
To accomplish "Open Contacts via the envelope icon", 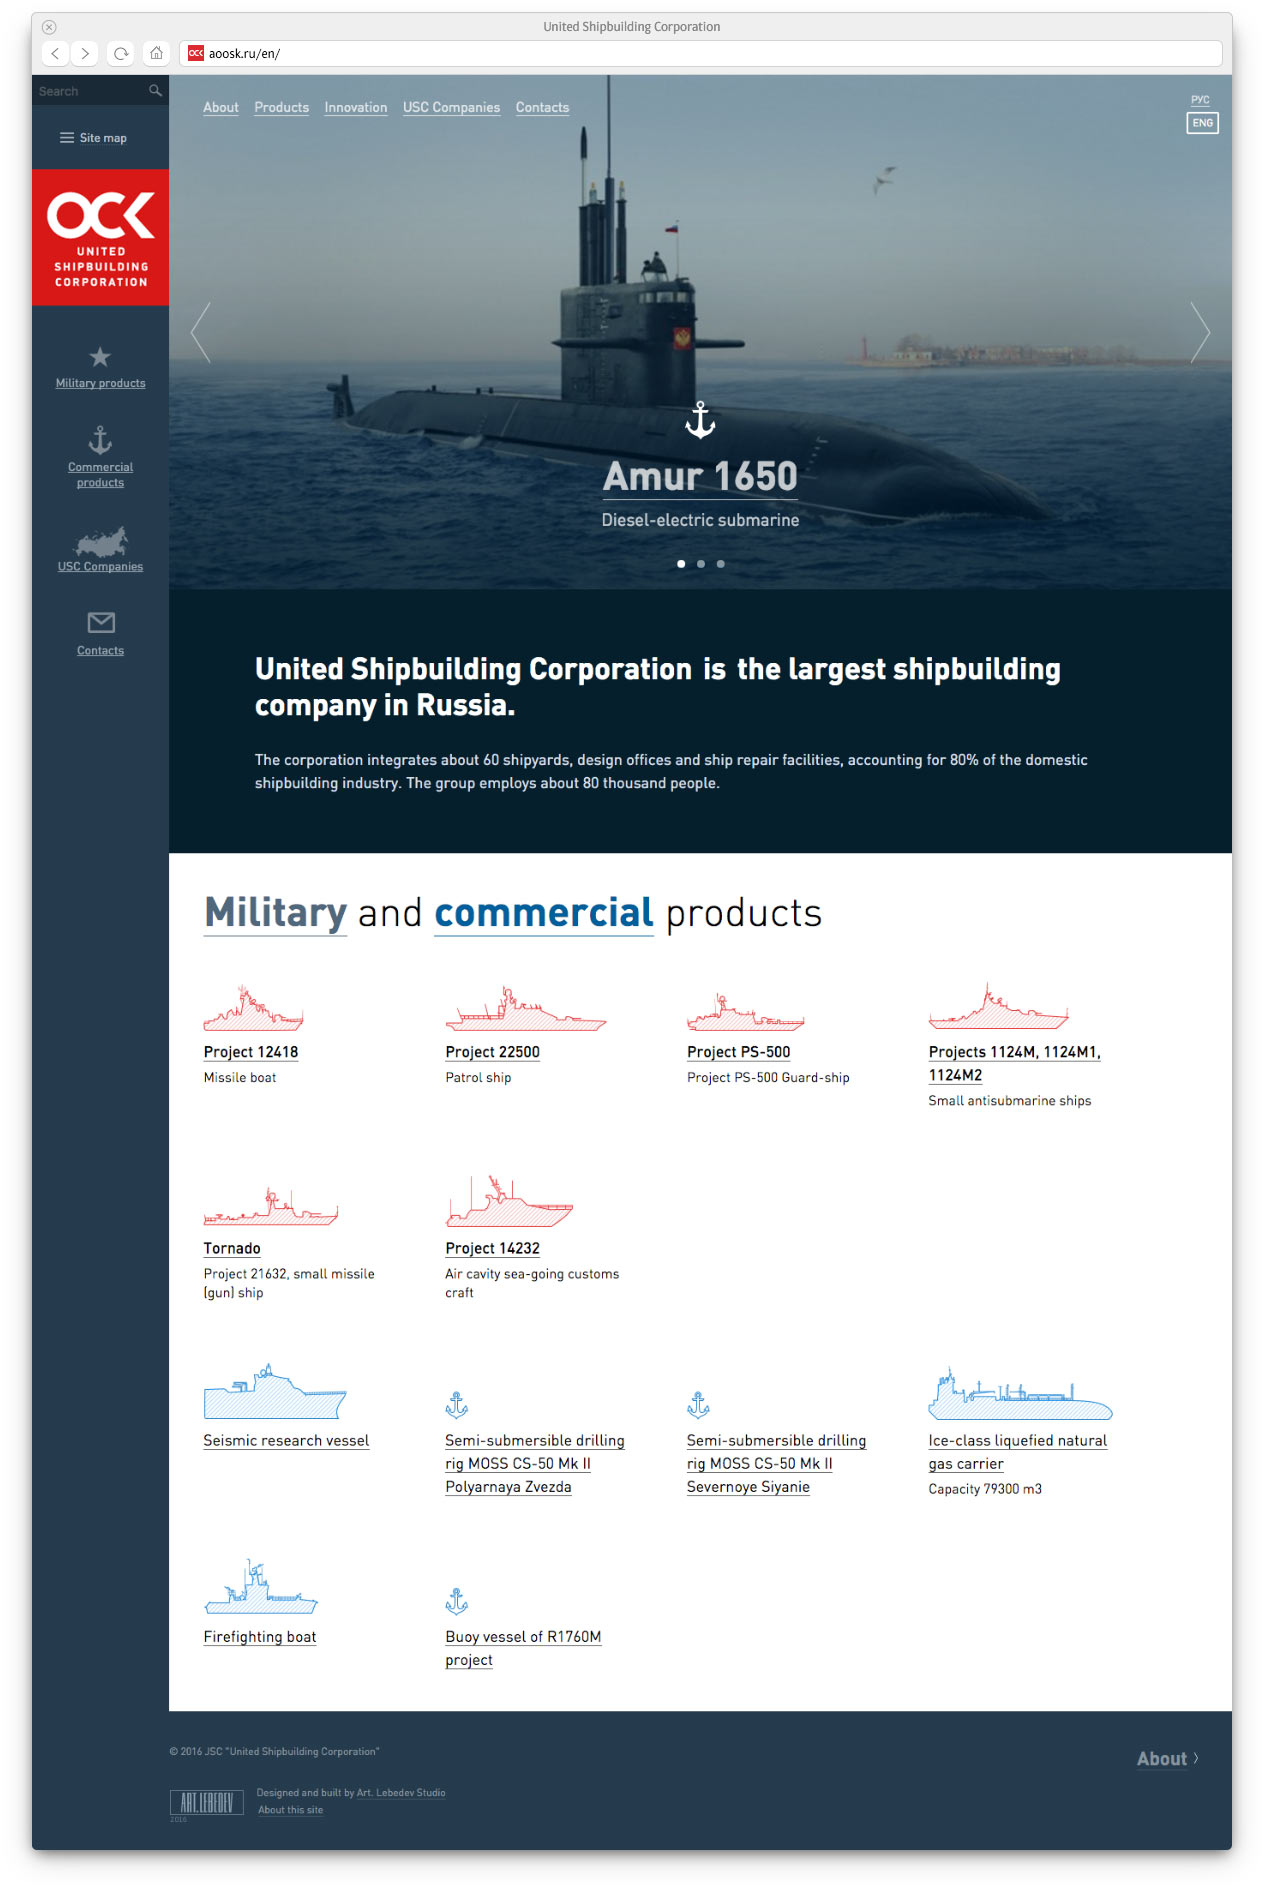I will (100, 623).
